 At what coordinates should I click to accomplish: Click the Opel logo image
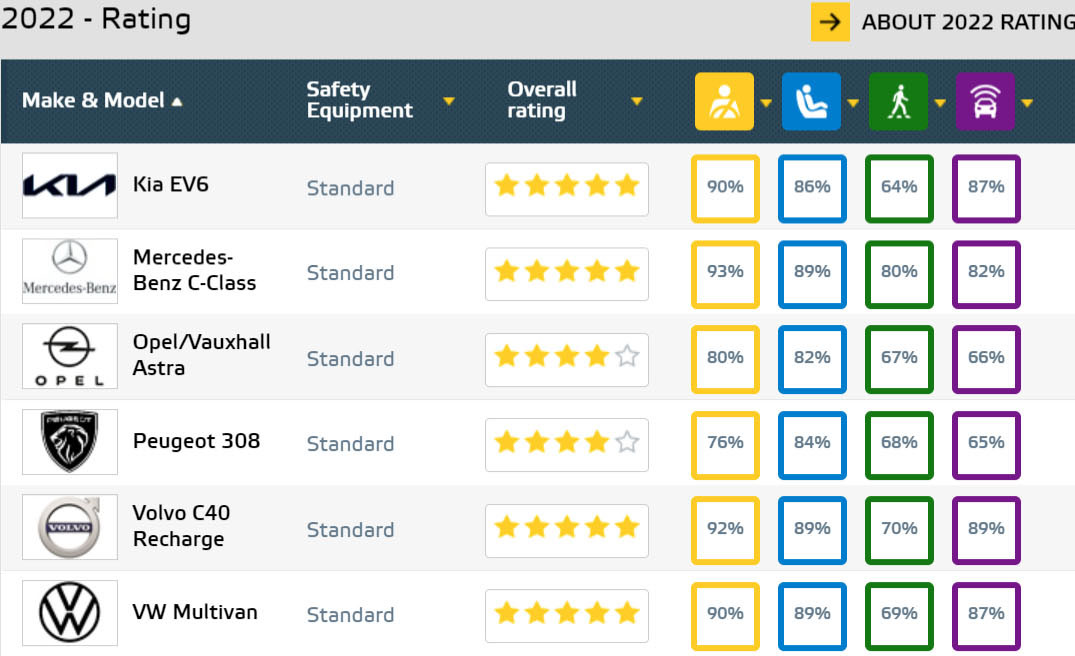point(70,357)
